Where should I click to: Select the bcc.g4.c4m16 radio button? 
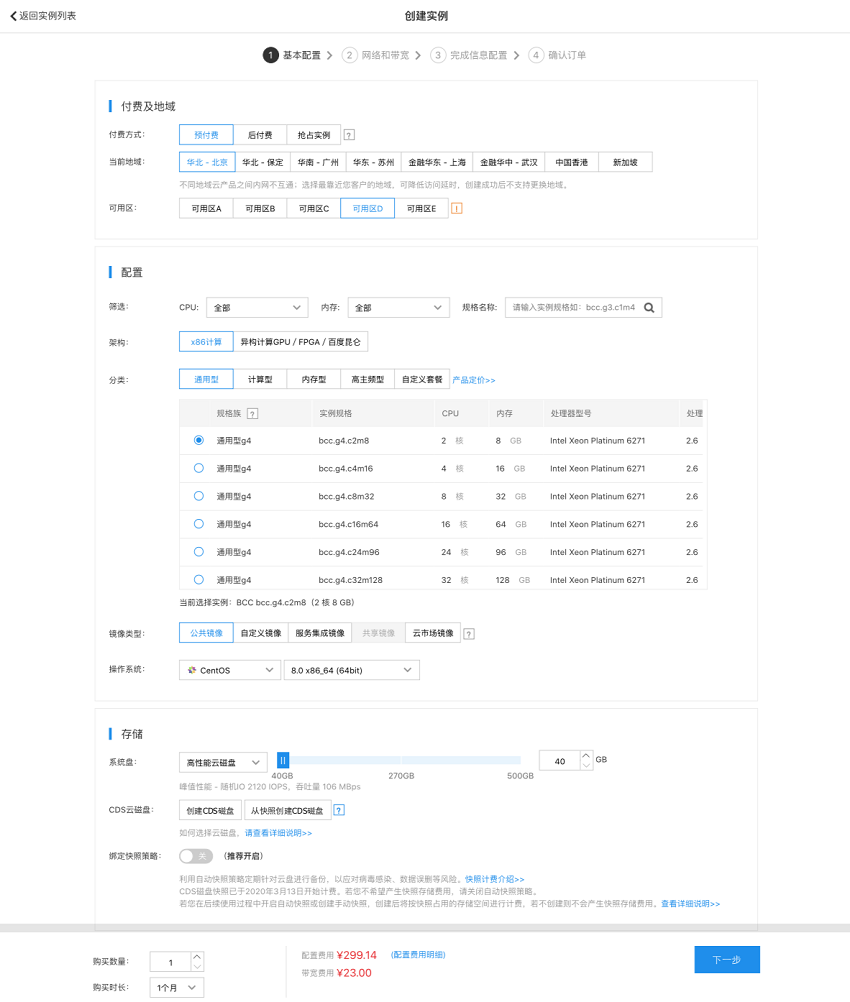(199, 468)
